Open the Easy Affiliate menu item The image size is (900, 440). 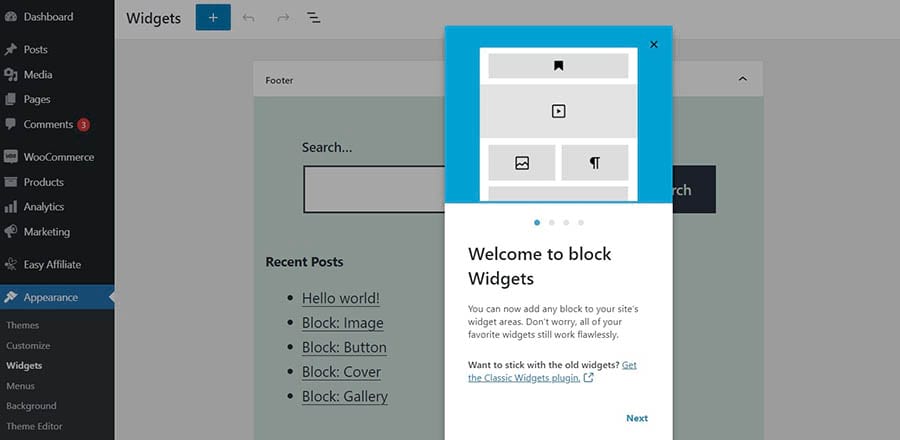click(52, 265)
